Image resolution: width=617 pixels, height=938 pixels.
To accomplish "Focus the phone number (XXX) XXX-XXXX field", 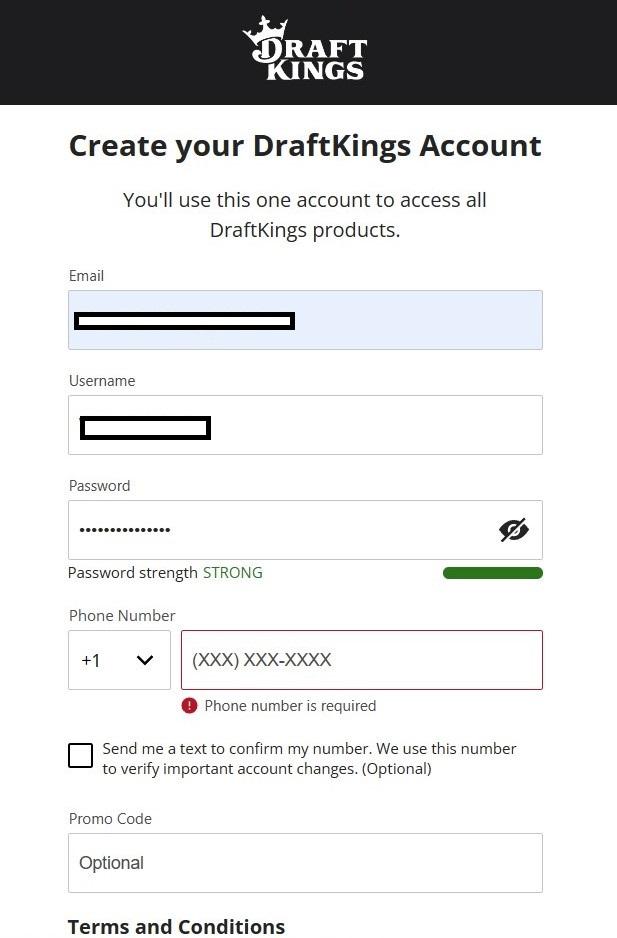I will click(x=361, y=660).
